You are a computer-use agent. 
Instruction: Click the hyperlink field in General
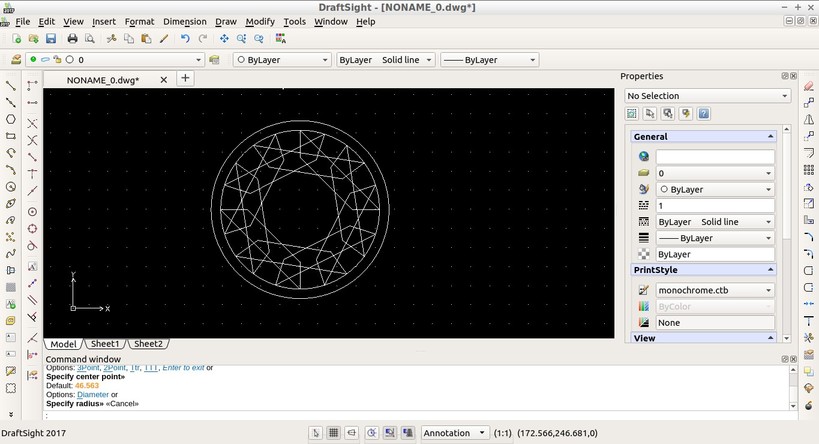(x=715, y=156)
